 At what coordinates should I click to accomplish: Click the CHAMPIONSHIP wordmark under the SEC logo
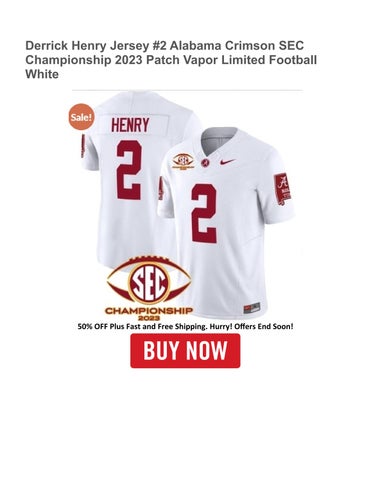pyautogui.click(x=149, y=311)
